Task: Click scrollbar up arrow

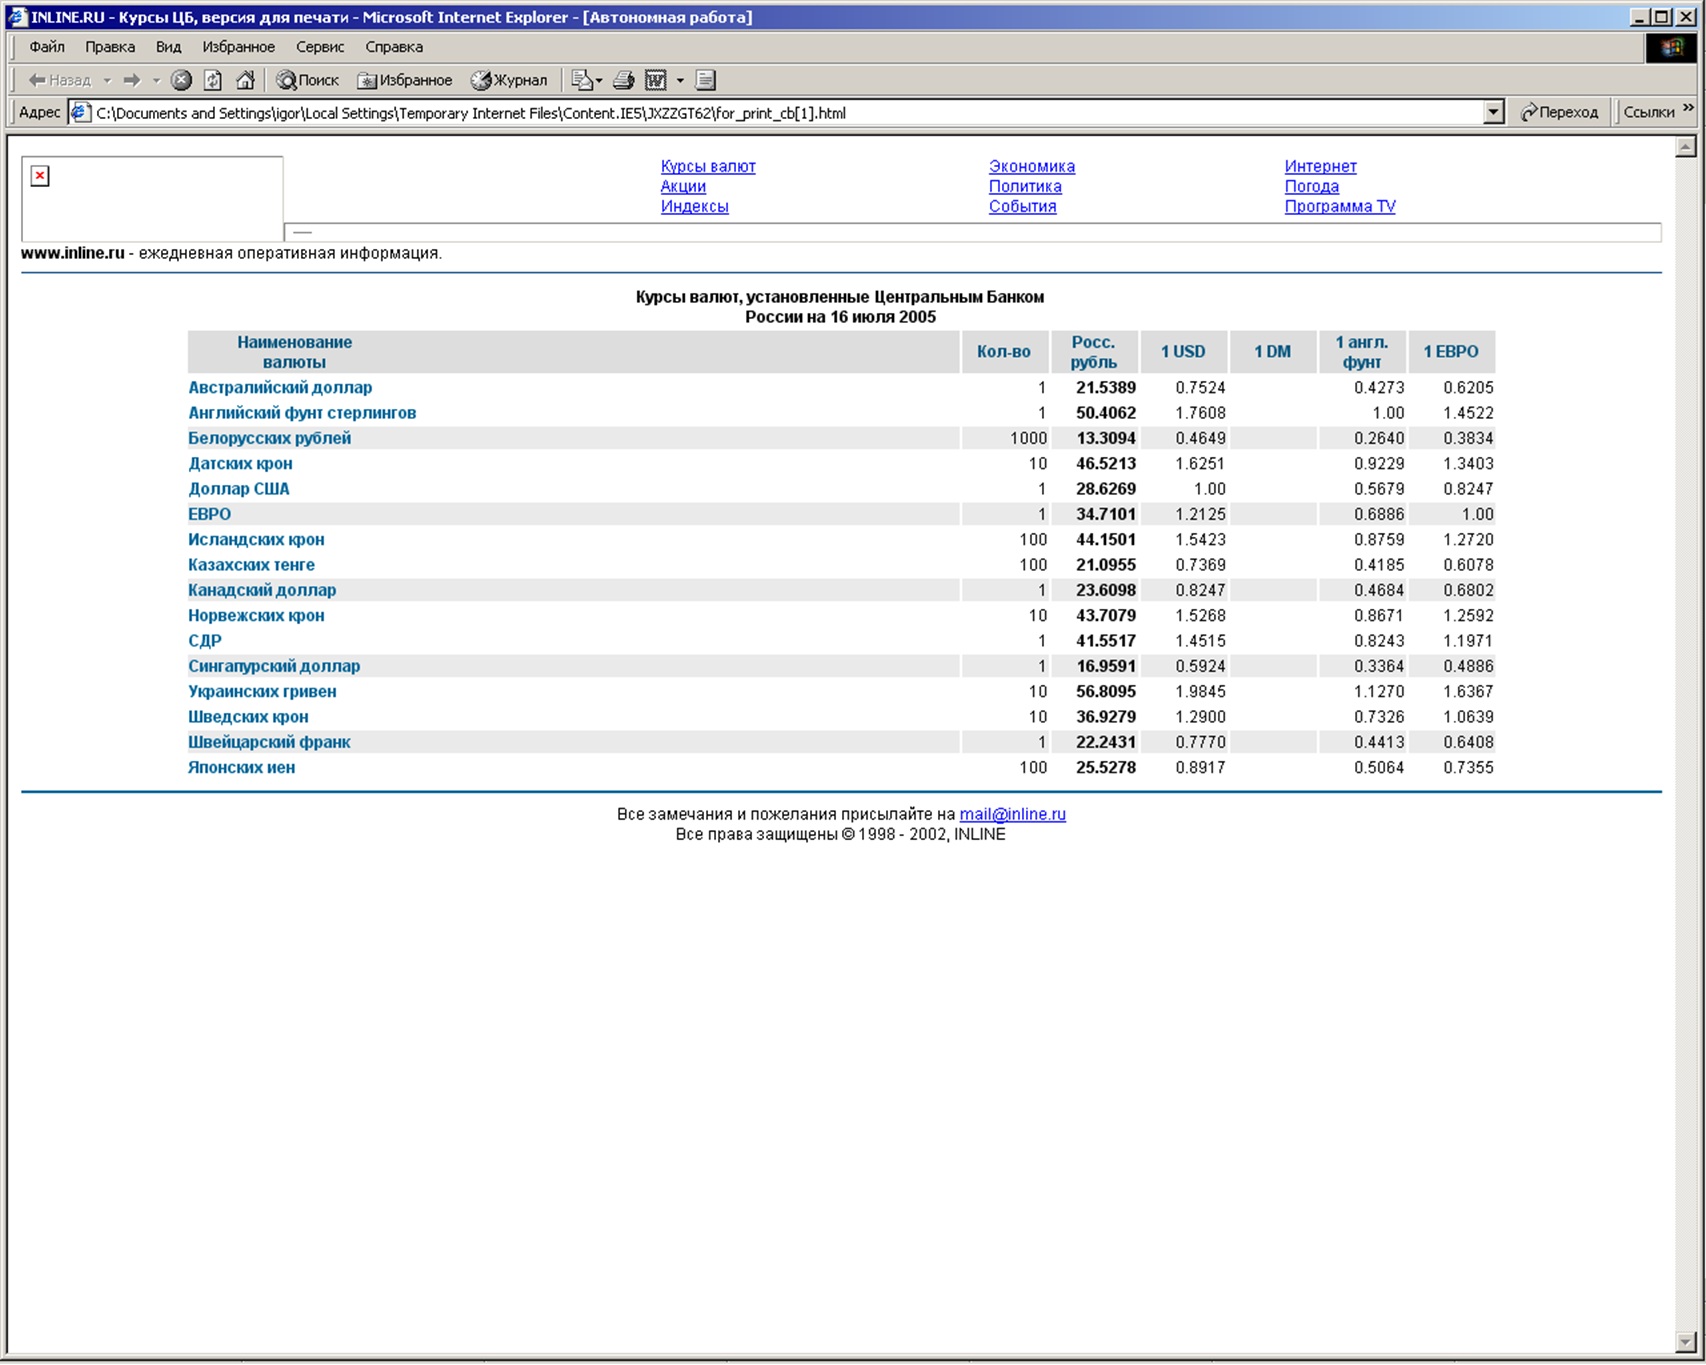Action: coord(1686,147)
